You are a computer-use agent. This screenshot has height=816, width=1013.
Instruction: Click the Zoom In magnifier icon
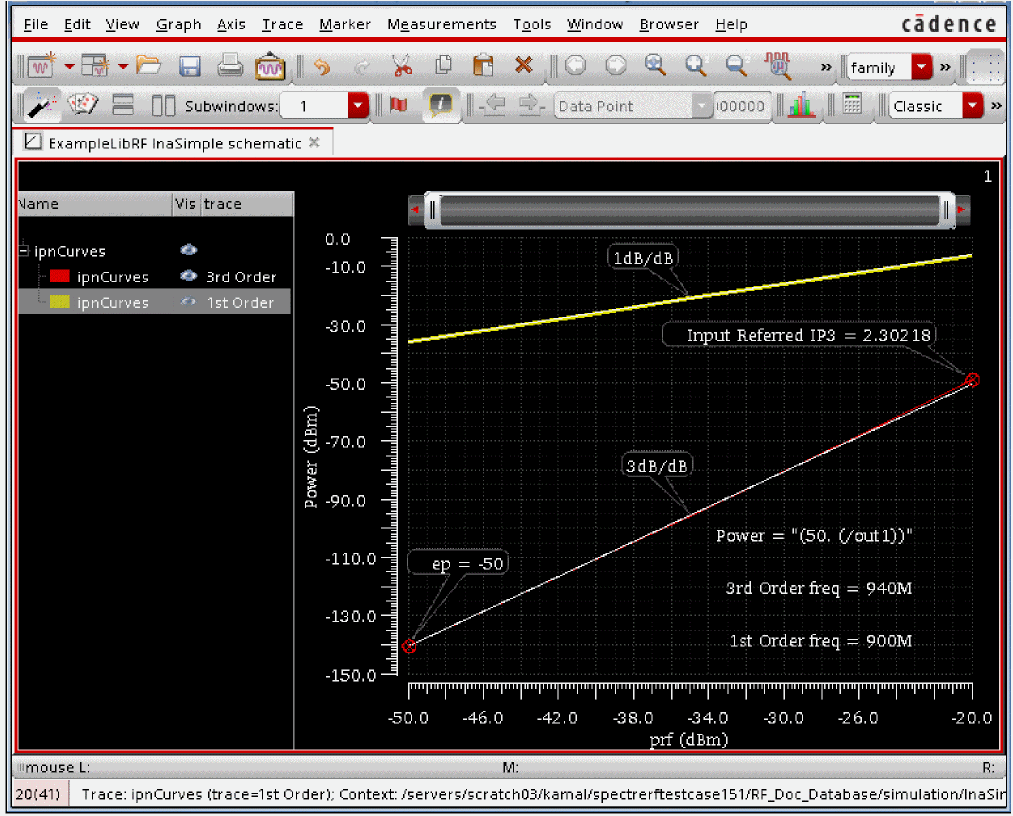tap(655, 66)
